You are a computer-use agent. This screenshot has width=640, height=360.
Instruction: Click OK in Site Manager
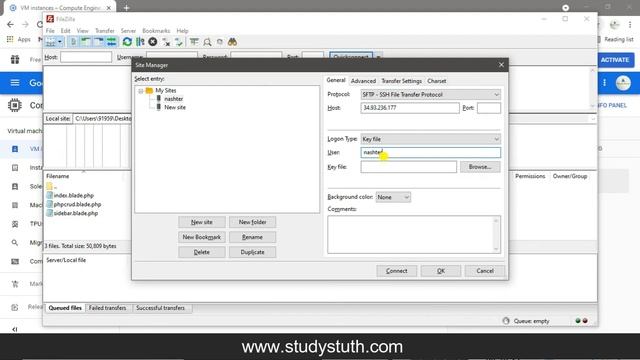[x=441, y=271]
